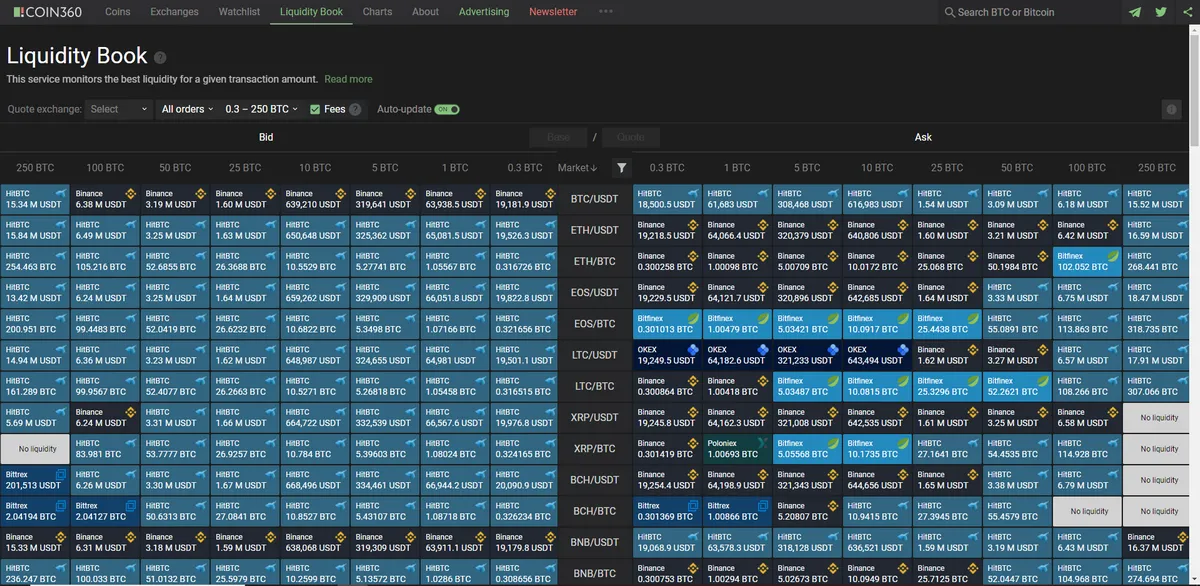This screenshot has height=586, width=1200.
Task: Click the Binance 64,066.4 USDT cell
Action: pyautogui.click(x=737, y=230)
